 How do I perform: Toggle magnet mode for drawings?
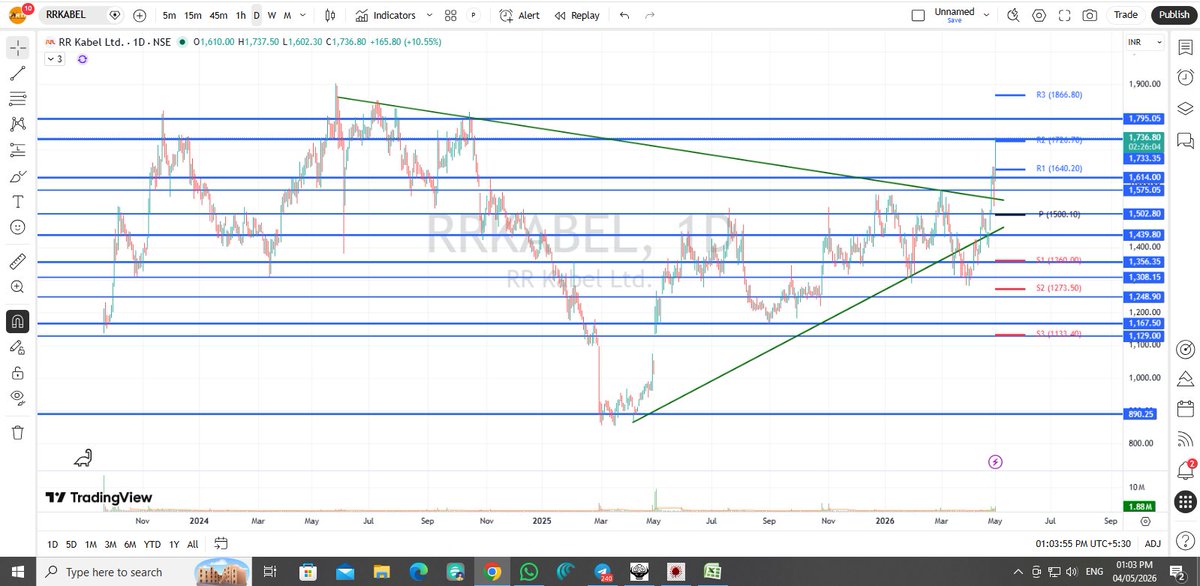(x=17, y=321)
